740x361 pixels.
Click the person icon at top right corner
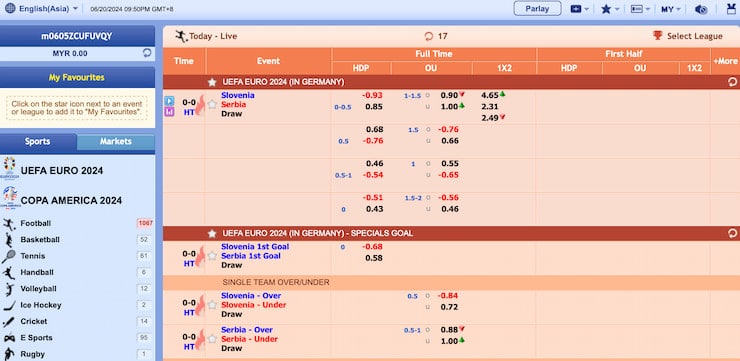(x=731, y=9)
